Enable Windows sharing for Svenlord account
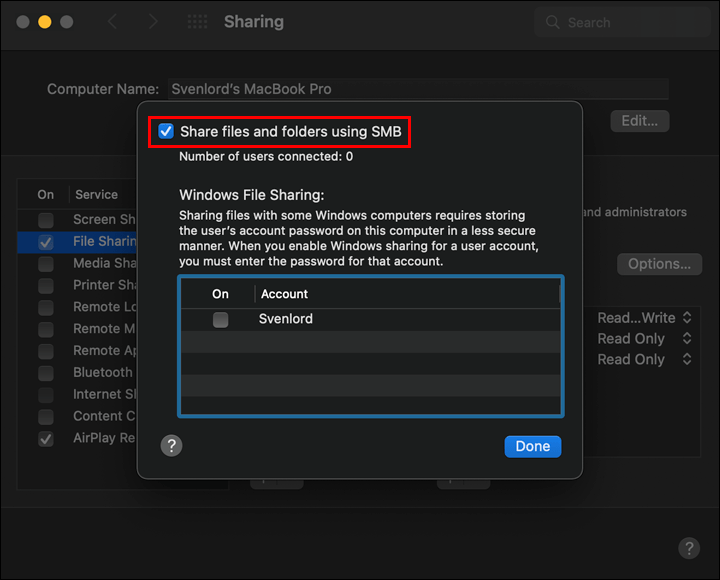The height and width of the screenshot is (580, 720). click(220, 320)
